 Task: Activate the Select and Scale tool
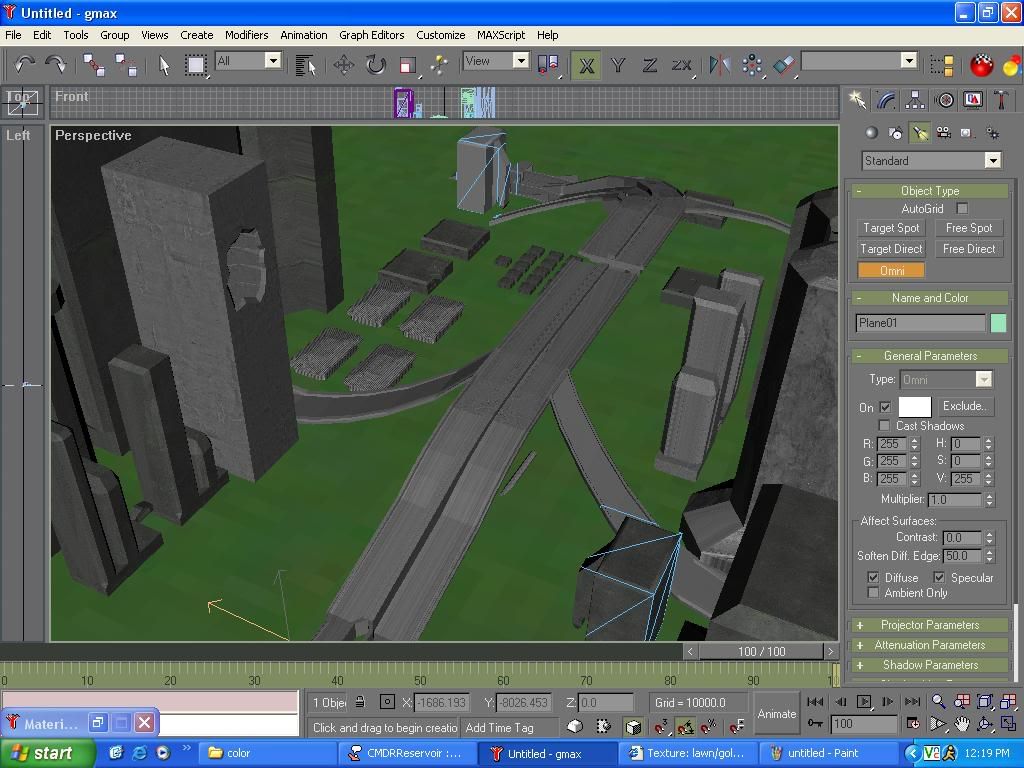(408, 65)
